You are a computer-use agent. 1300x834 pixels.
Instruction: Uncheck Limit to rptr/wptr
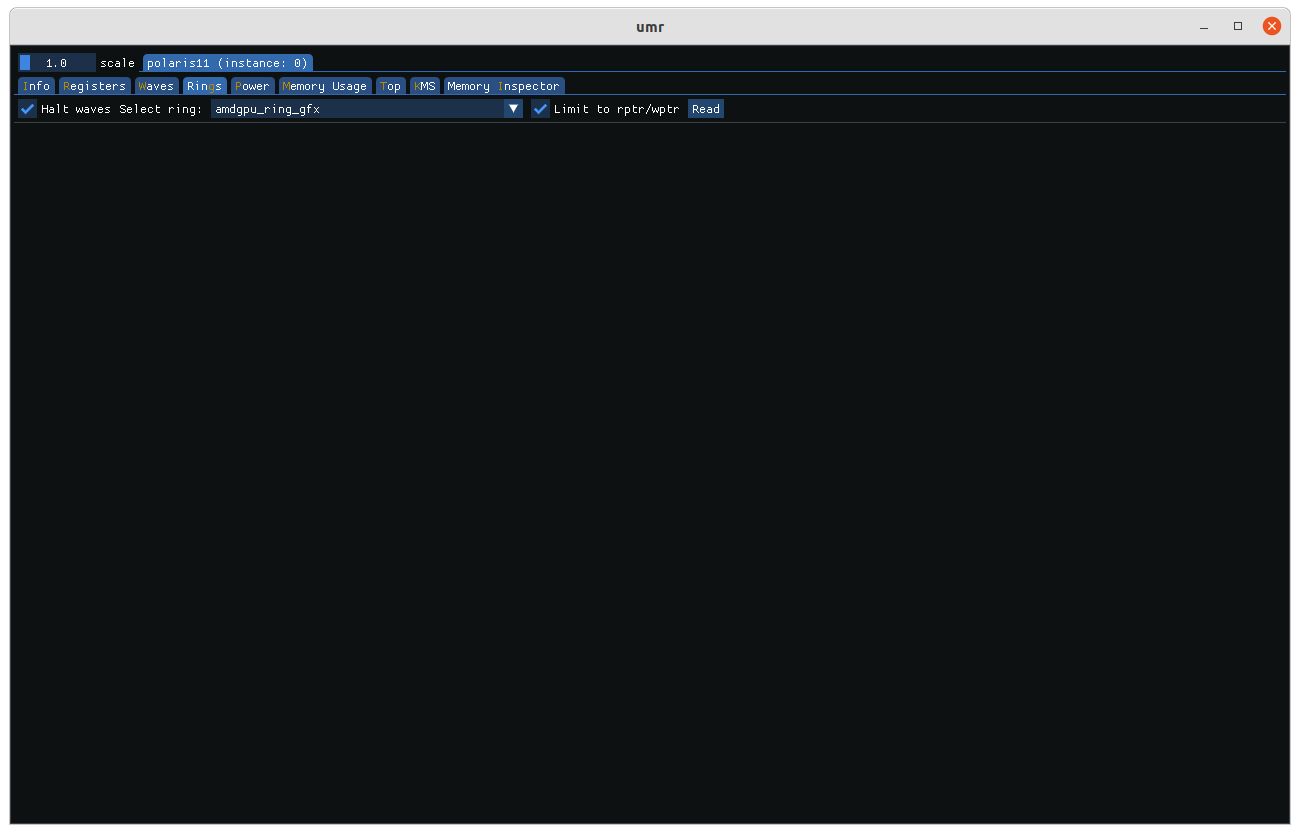(x=541, y=109)
